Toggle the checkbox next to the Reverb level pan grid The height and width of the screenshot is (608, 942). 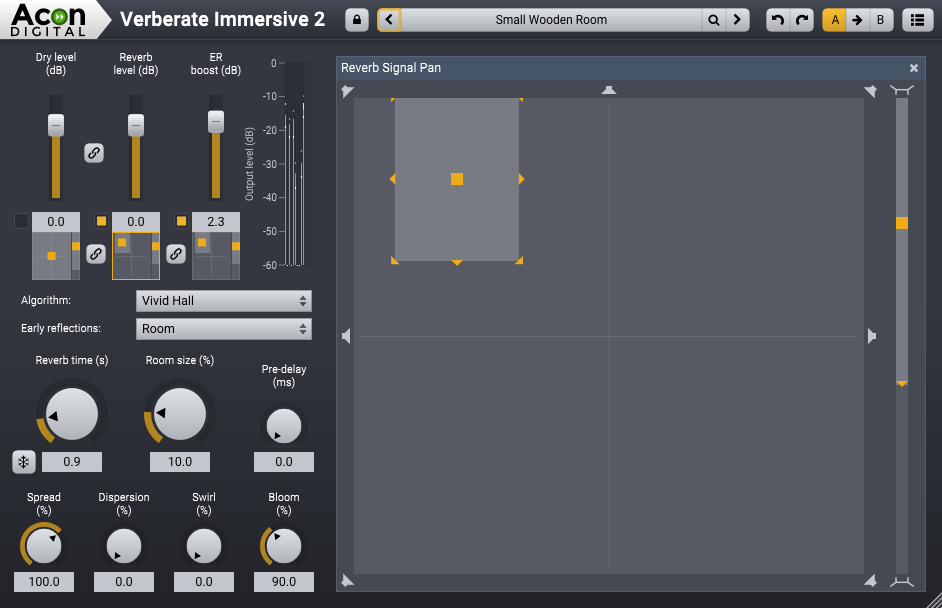[103, 221]
